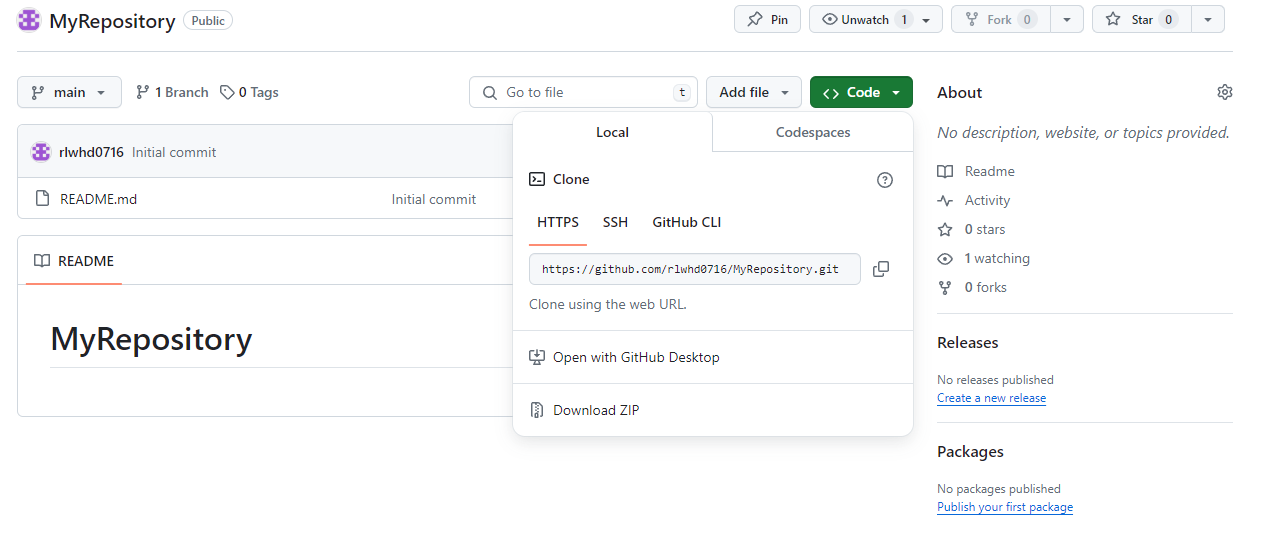This screenshot has height=540, width=1282.
Task: Click the GitHub Desktop download icon
Action: coord(537,357)
